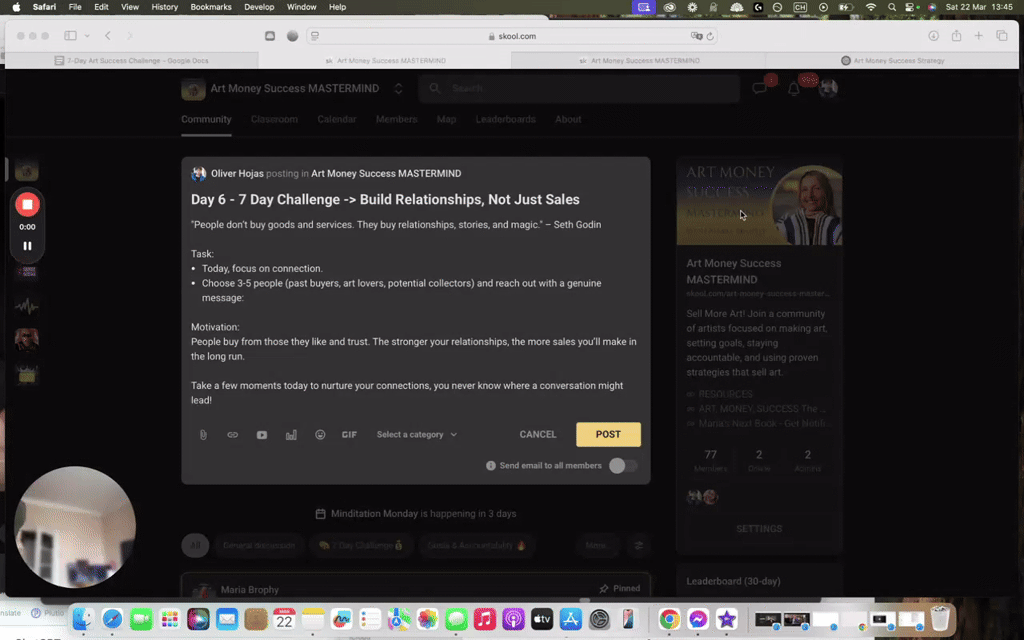Viewport: 1024px width, 640px height.
Task: Open the Bookmarks menu
Action: click(x=211, y=7)
